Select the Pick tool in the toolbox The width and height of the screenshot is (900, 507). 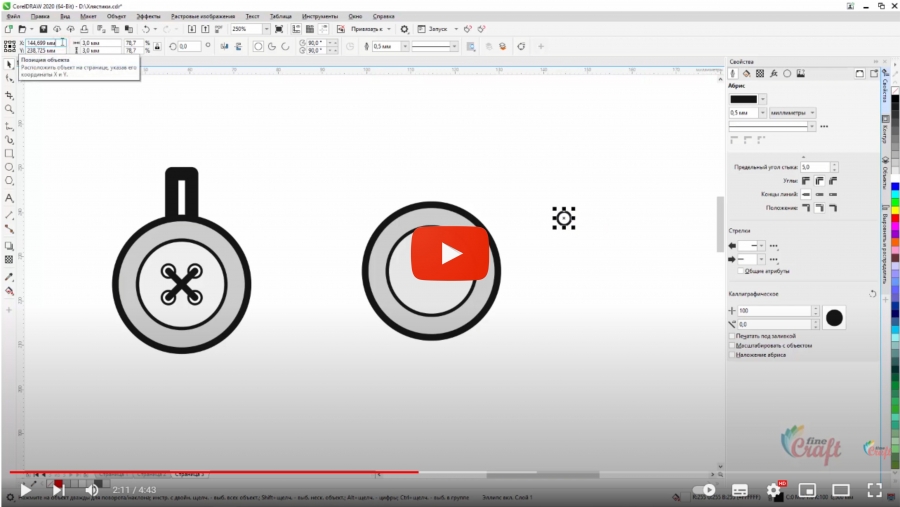click(9, 64)
